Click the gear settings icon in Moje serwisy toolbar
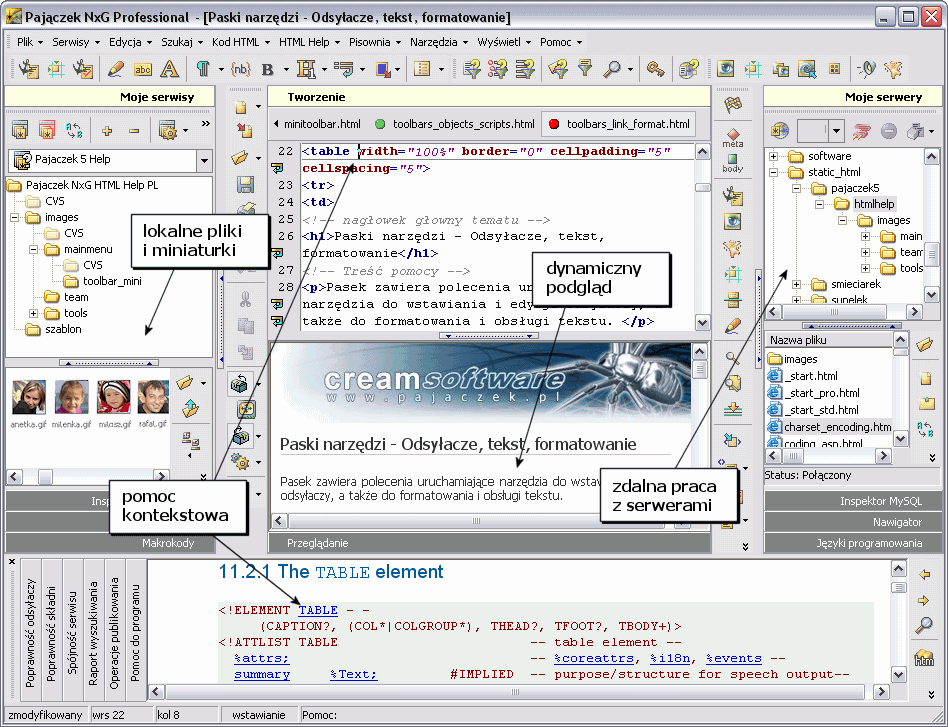 click(x=167, y=130)
